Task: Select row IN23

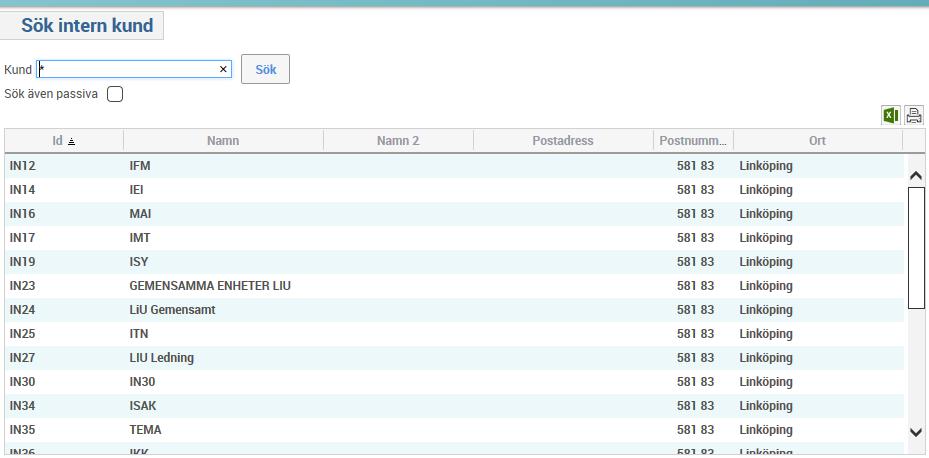Action: (x=454, y=286)
